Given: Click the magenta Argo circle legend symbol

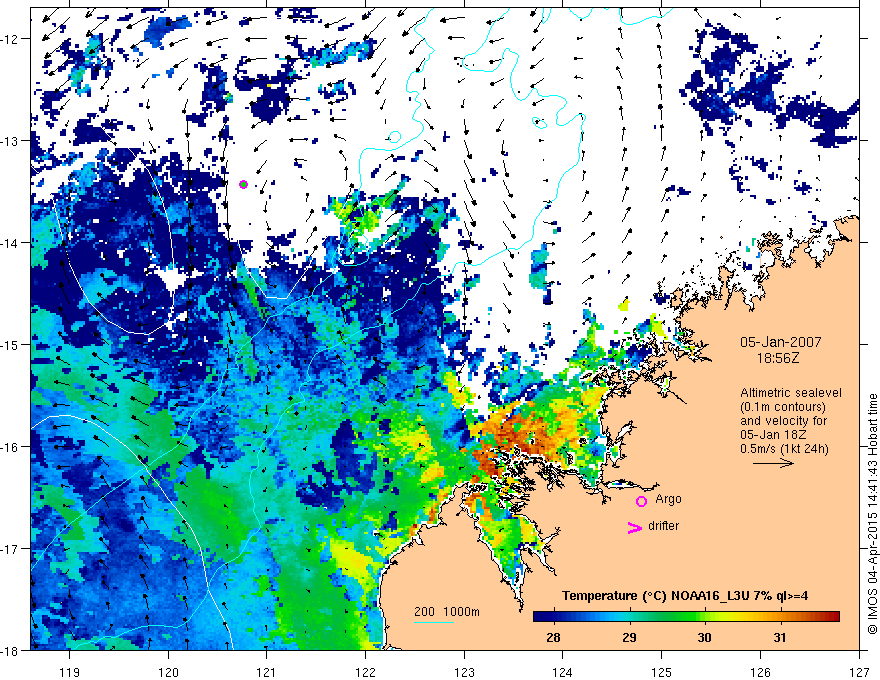Looking at the screenshot, I should pos(641,501).
